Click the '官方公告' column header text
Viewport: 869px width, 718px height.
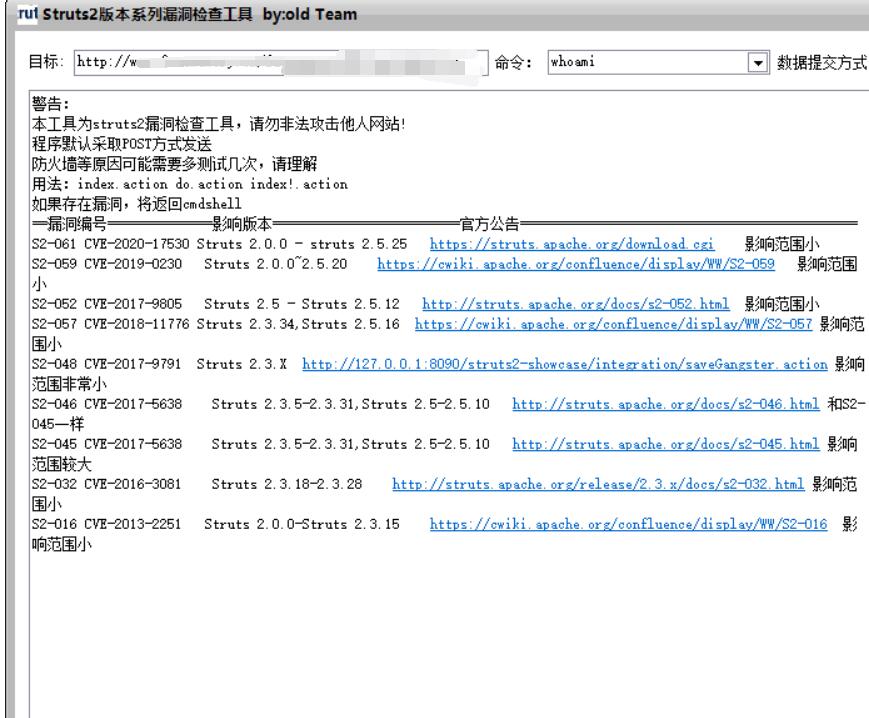489,224
